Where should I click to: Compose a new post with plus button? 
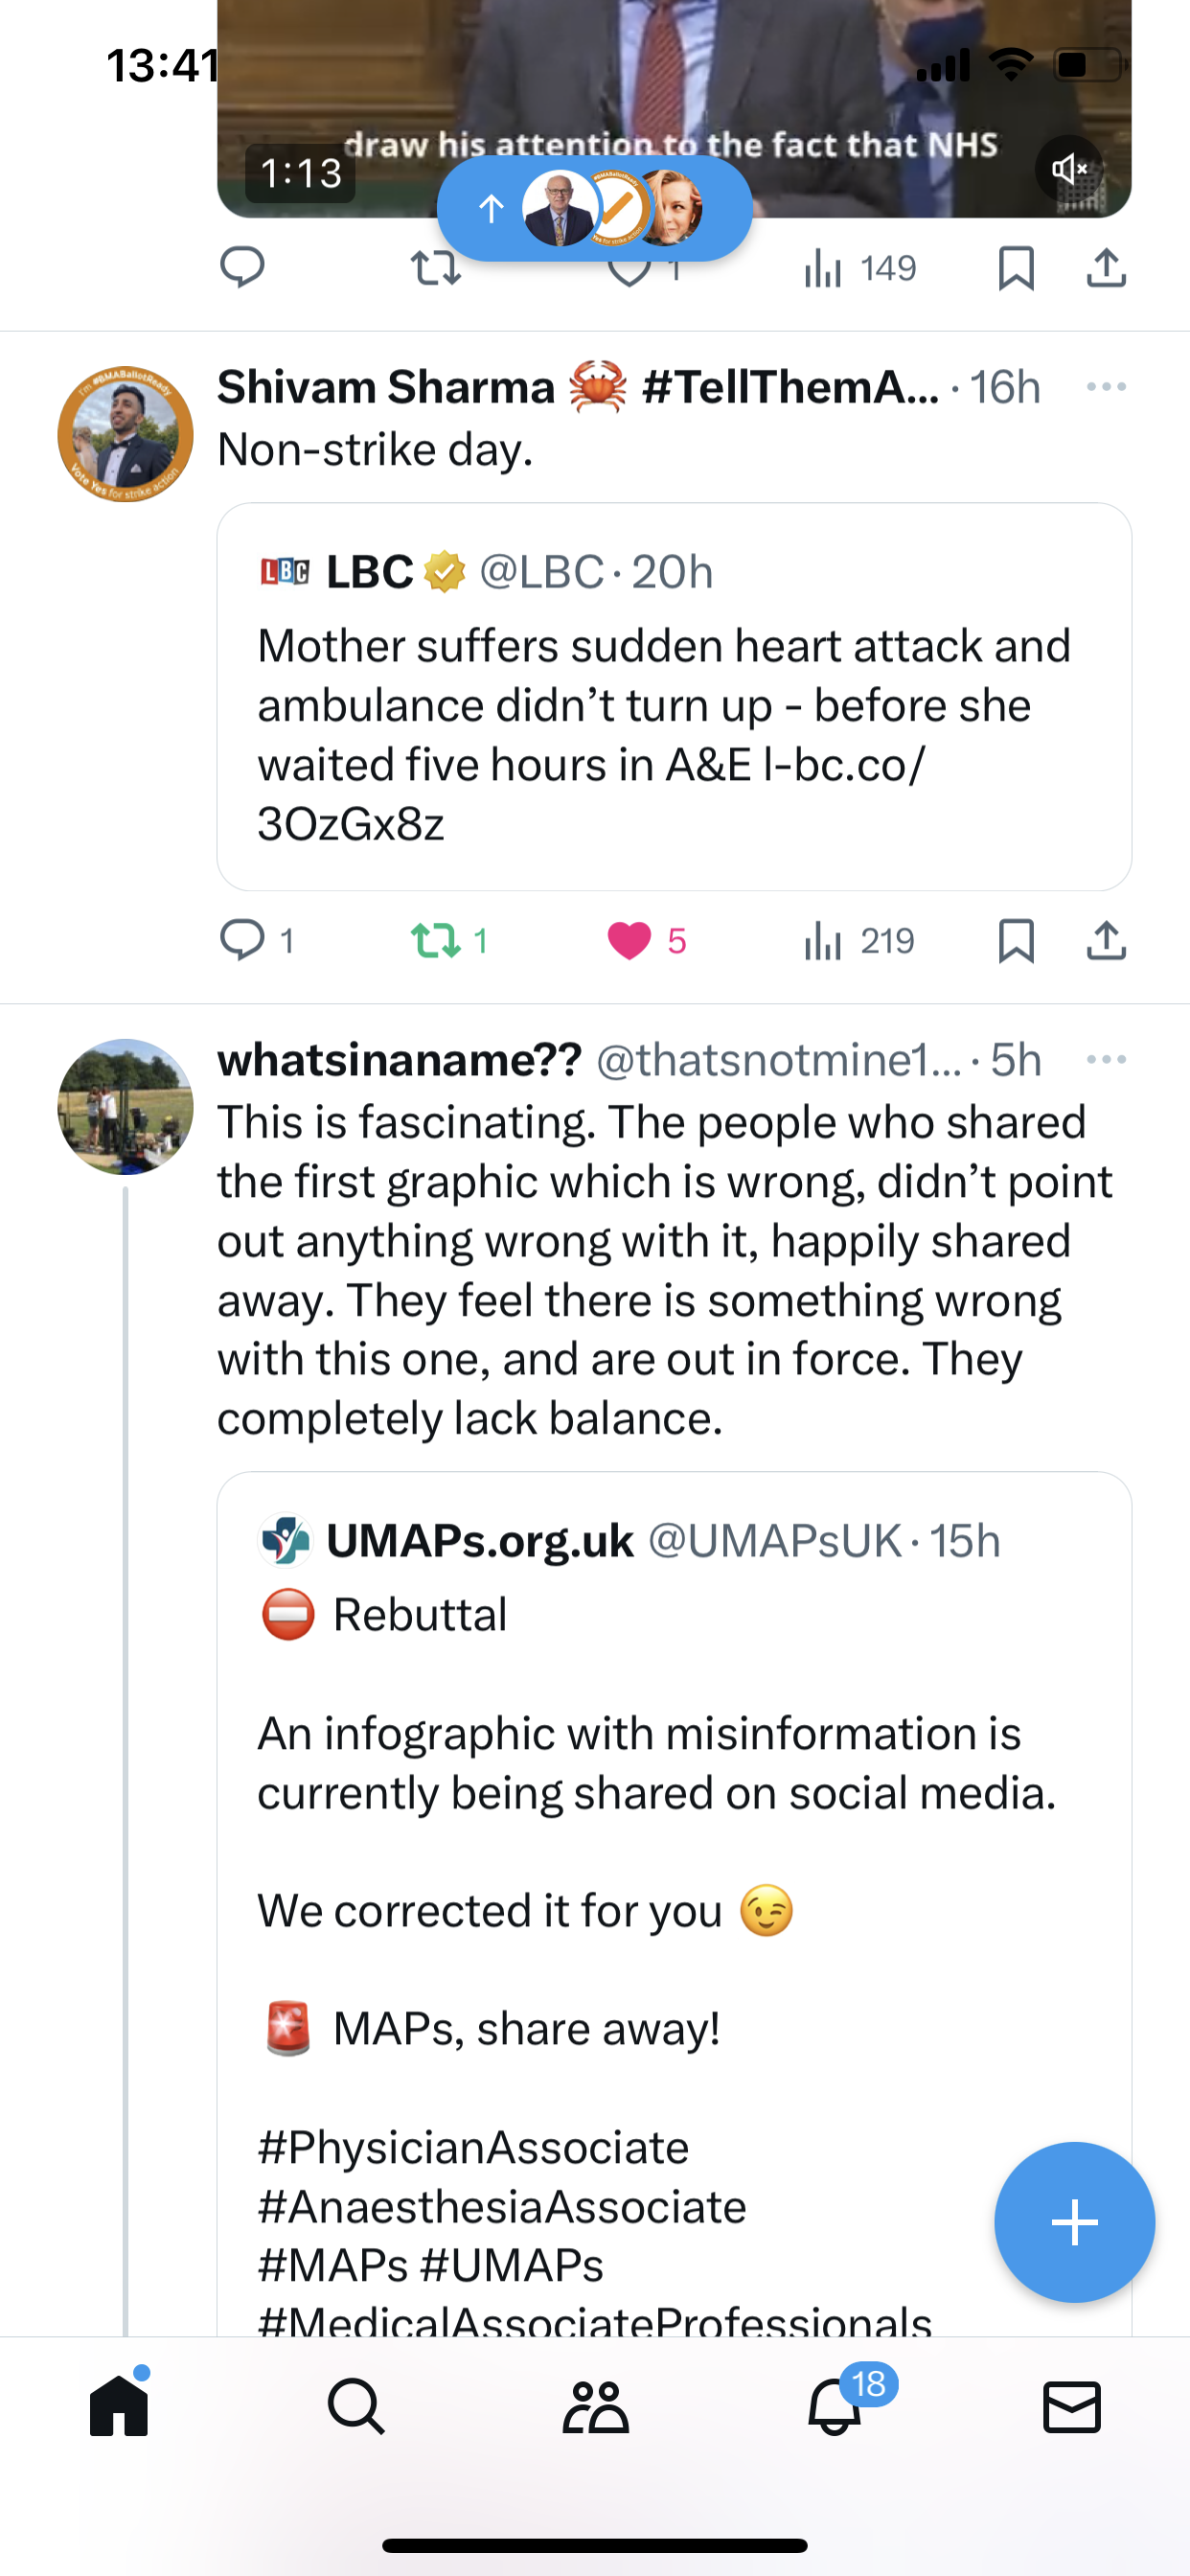pos(1074,2222)
